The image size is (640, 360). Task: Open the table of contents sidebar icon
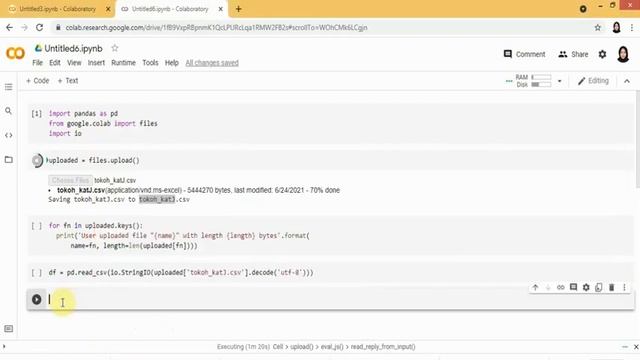[x=9, y=87]
